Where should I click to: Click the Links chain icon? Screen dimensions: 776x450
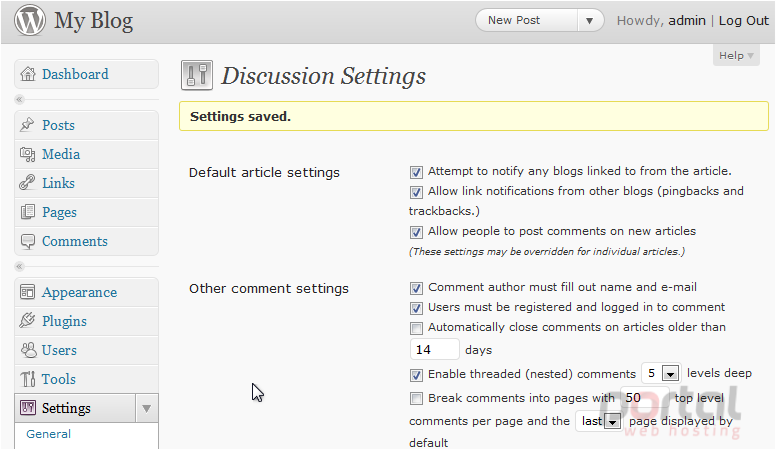27,183
